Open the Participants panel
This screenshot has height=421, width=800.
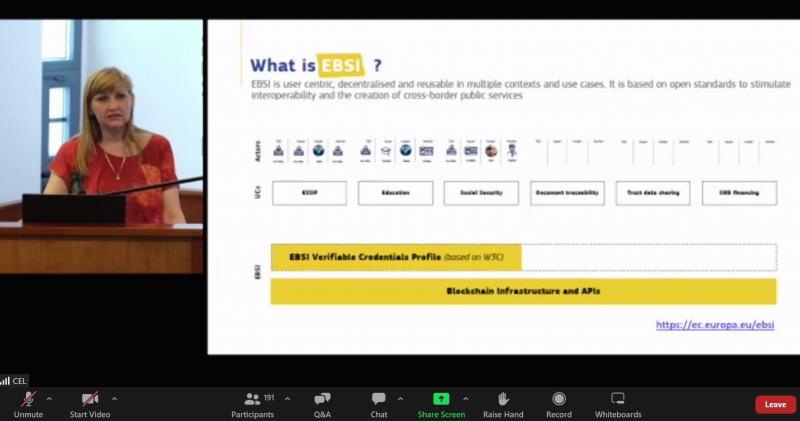click(252, 399)
